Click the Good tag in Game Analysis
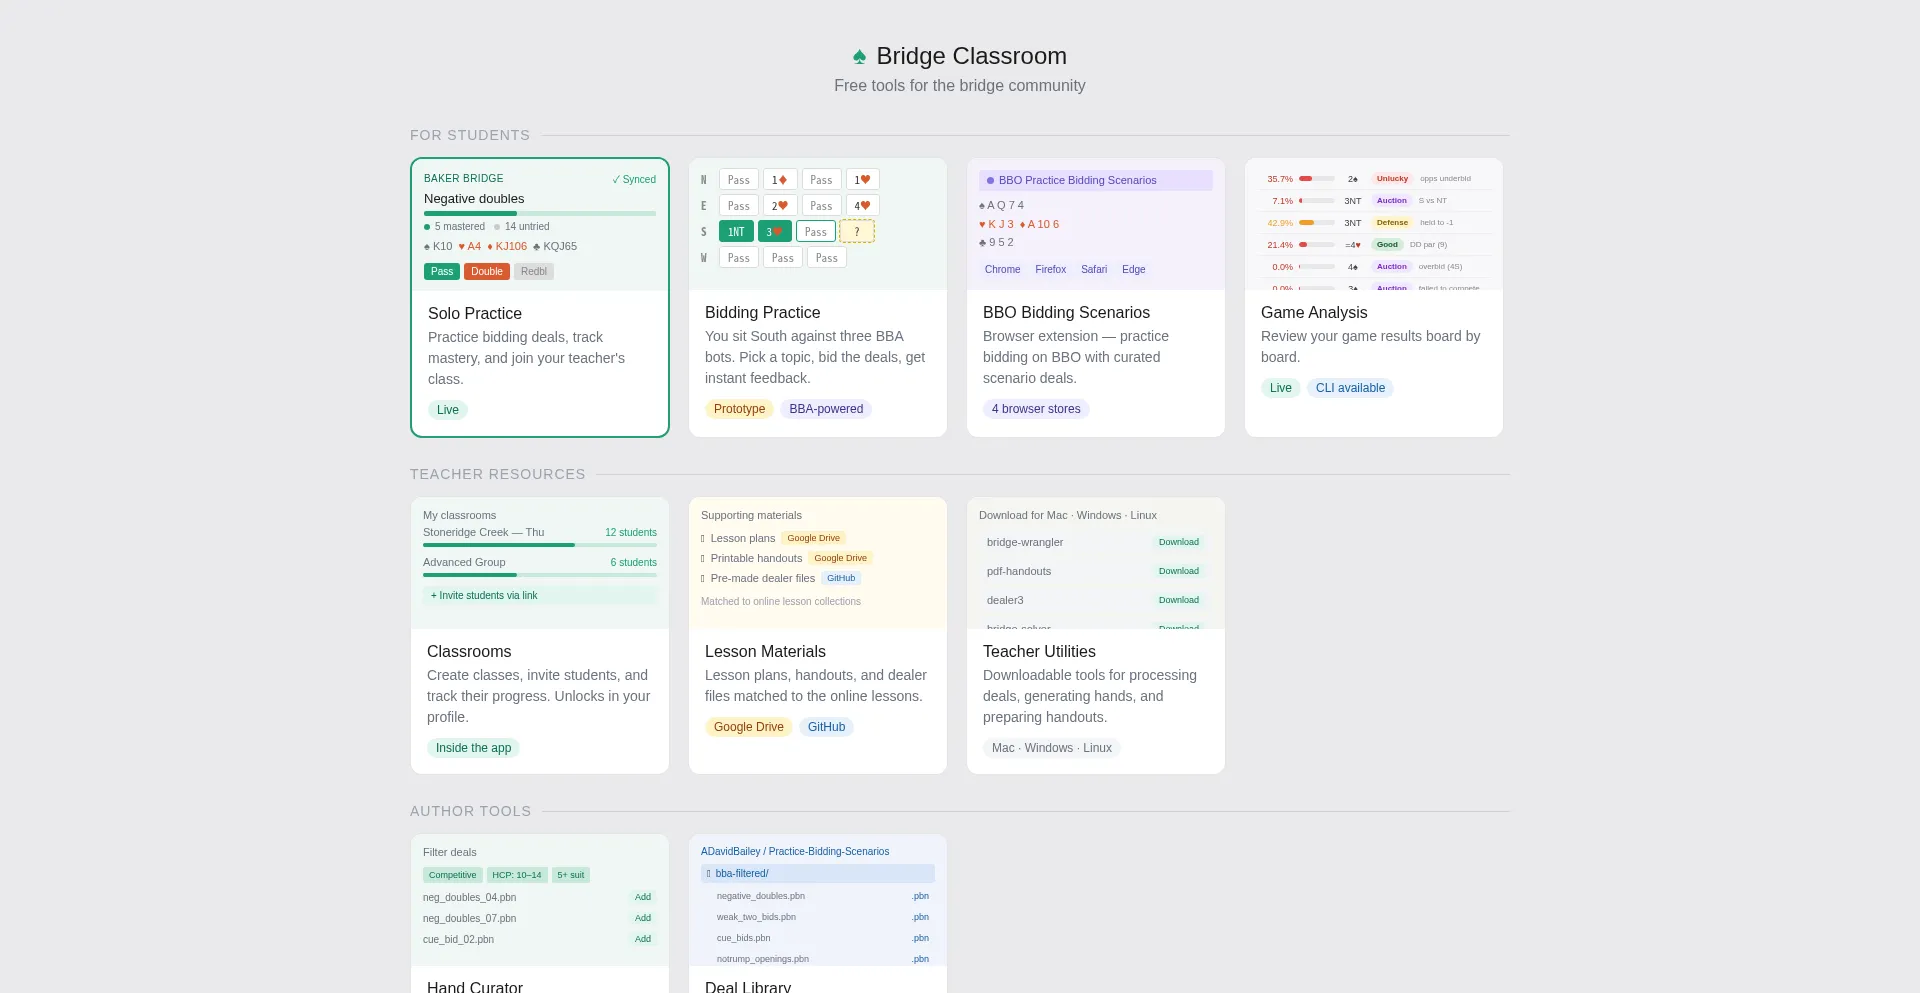The width and height of the screenshot is (1920, 993). 1387,244
